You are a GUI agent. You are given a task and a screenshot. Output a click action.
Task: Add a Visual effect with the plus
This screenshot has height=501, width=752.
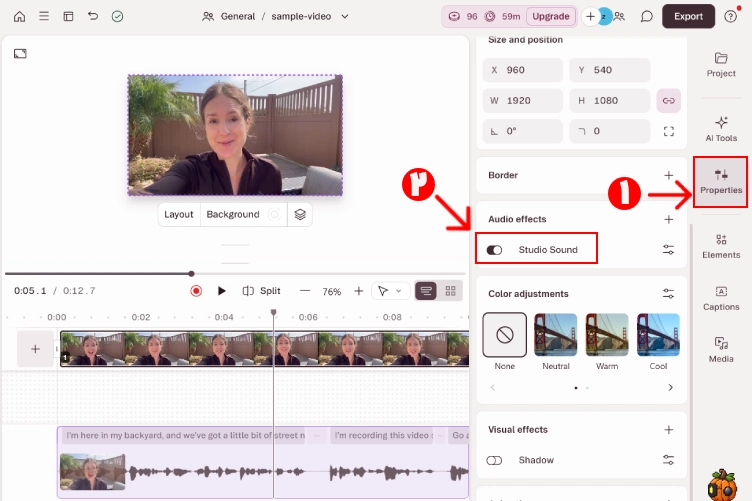pyautogui.click(x=669, y=430)
